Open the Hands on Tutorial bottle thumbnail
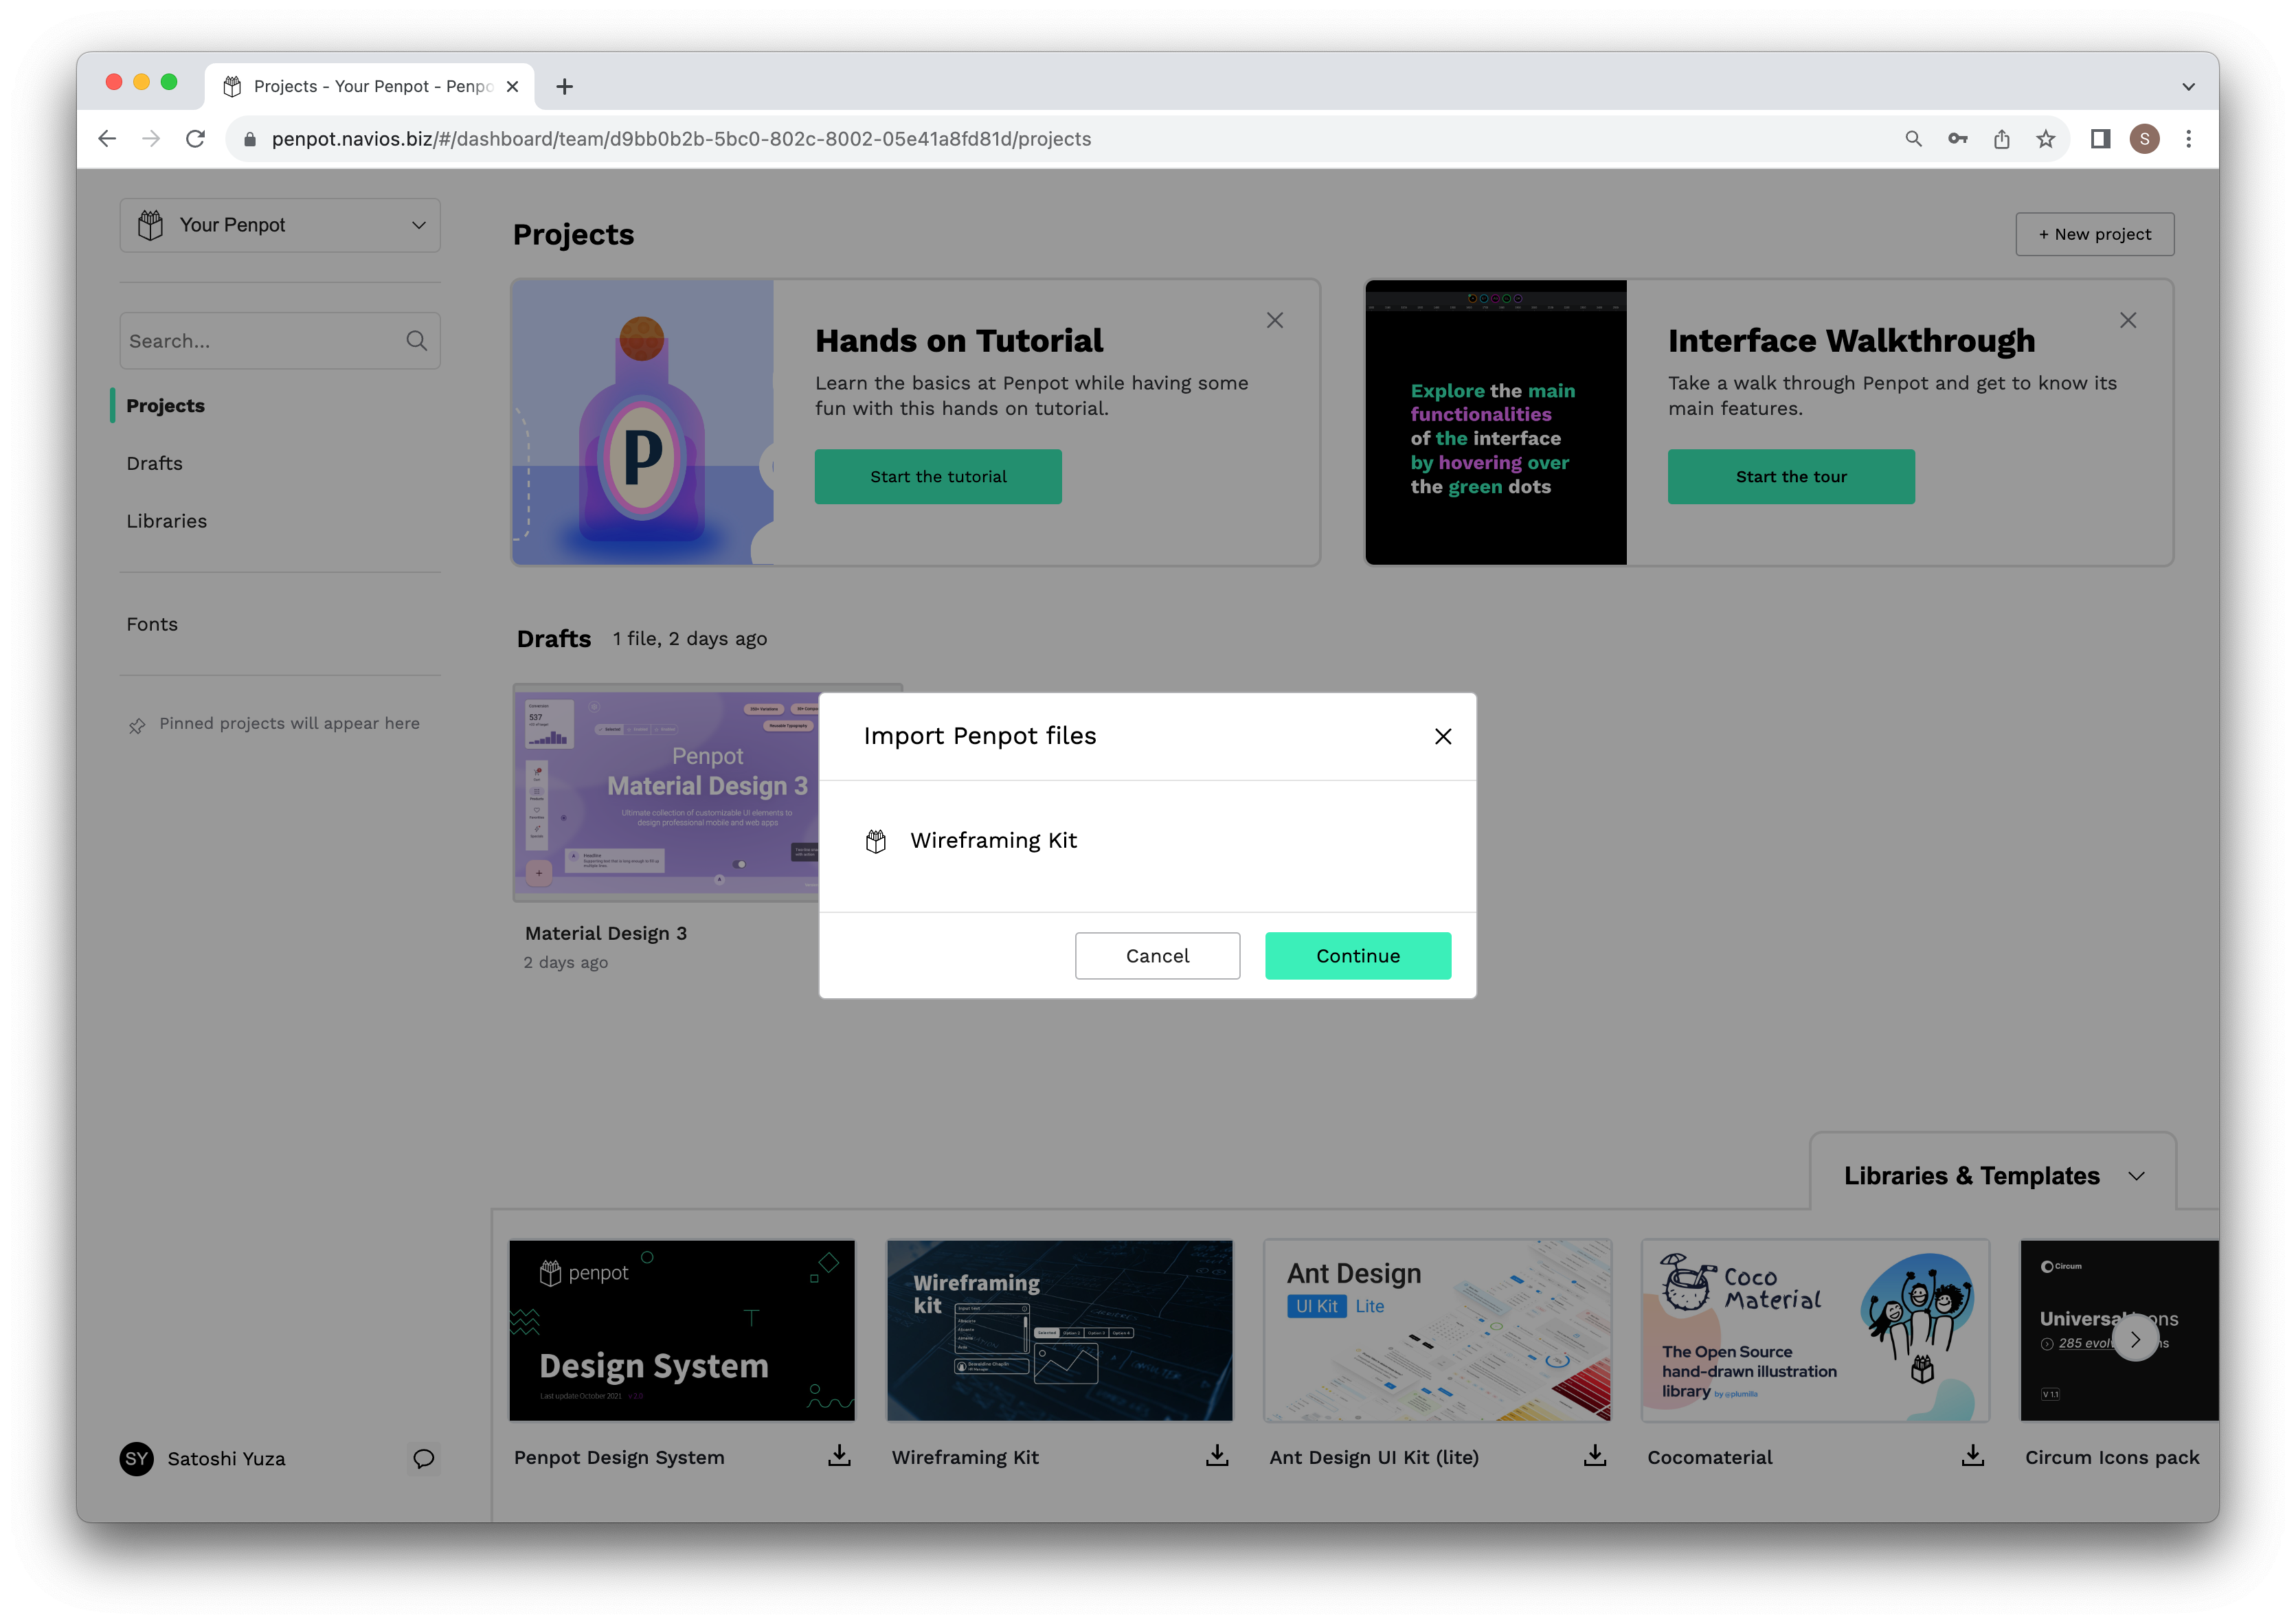Screen dimensions: 2296x1624 click(x=643, y=423)
